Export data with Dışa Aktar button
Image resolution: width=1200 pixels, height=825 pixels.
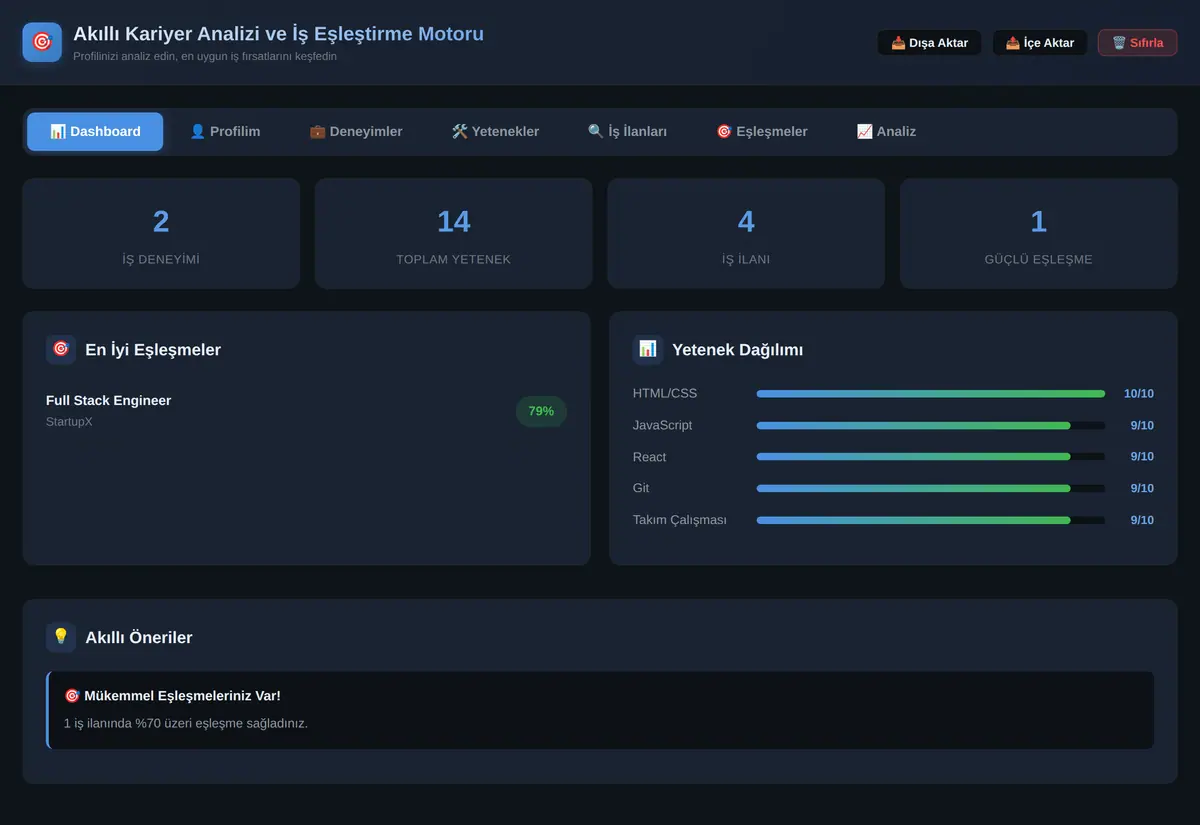929,43
